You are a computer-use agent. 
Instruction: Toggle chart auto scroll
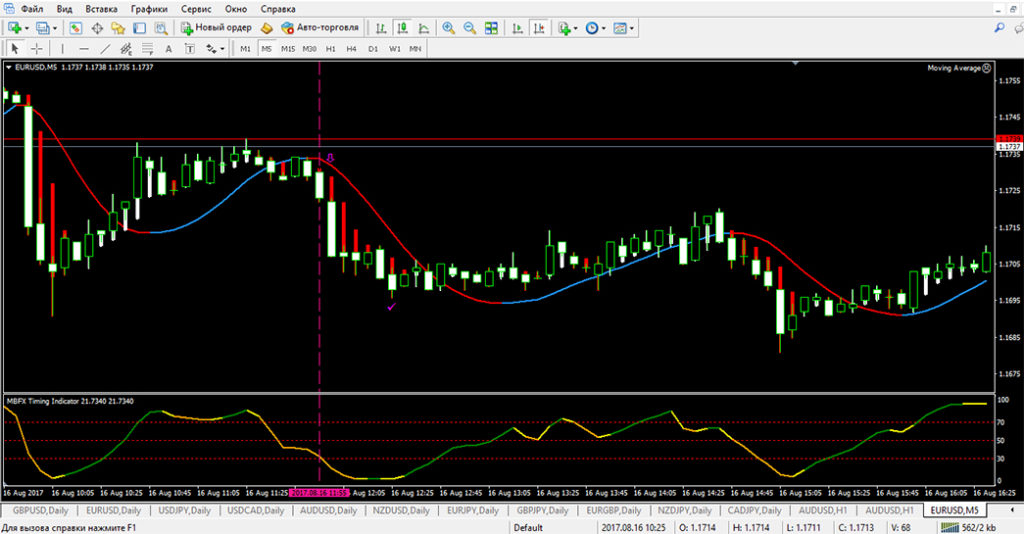pyautogui.click(x=517, y=28)
